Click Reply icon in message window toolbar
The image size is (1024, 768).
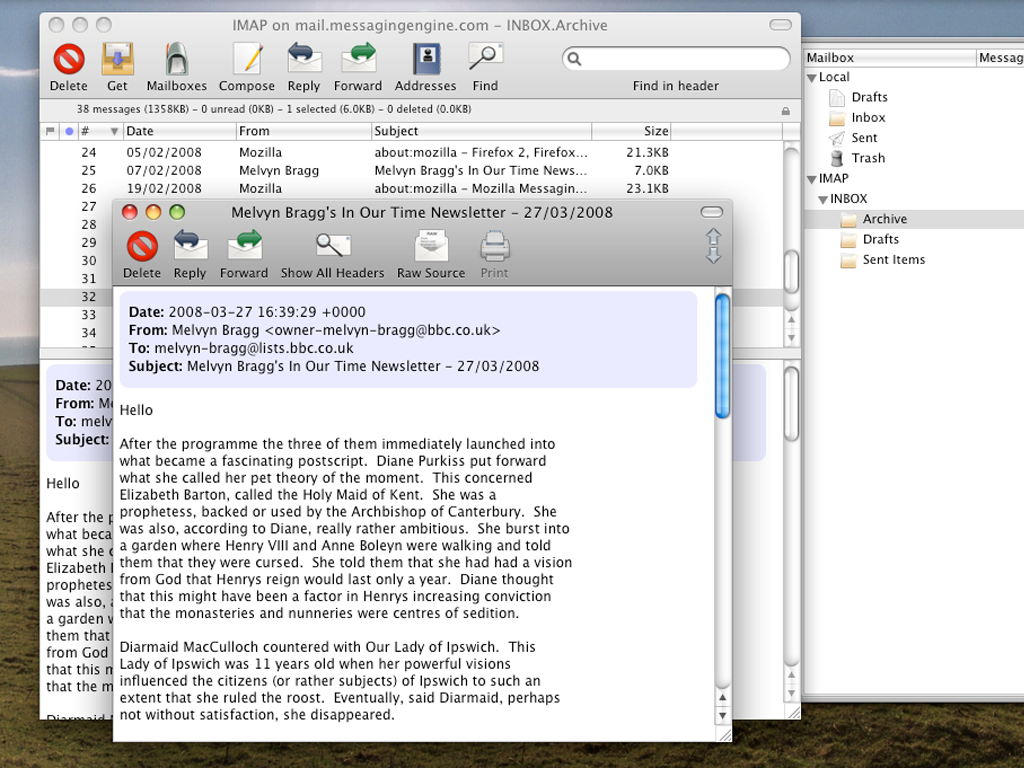(190, 246)
